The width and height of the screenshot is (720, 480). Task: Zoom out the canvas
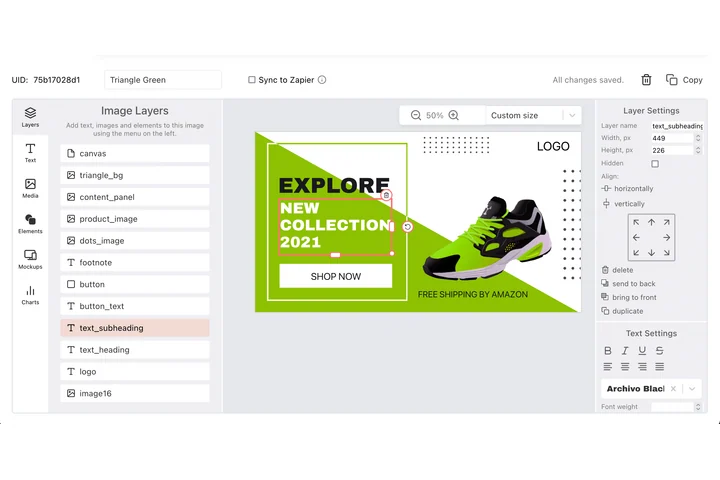(416, 115)
